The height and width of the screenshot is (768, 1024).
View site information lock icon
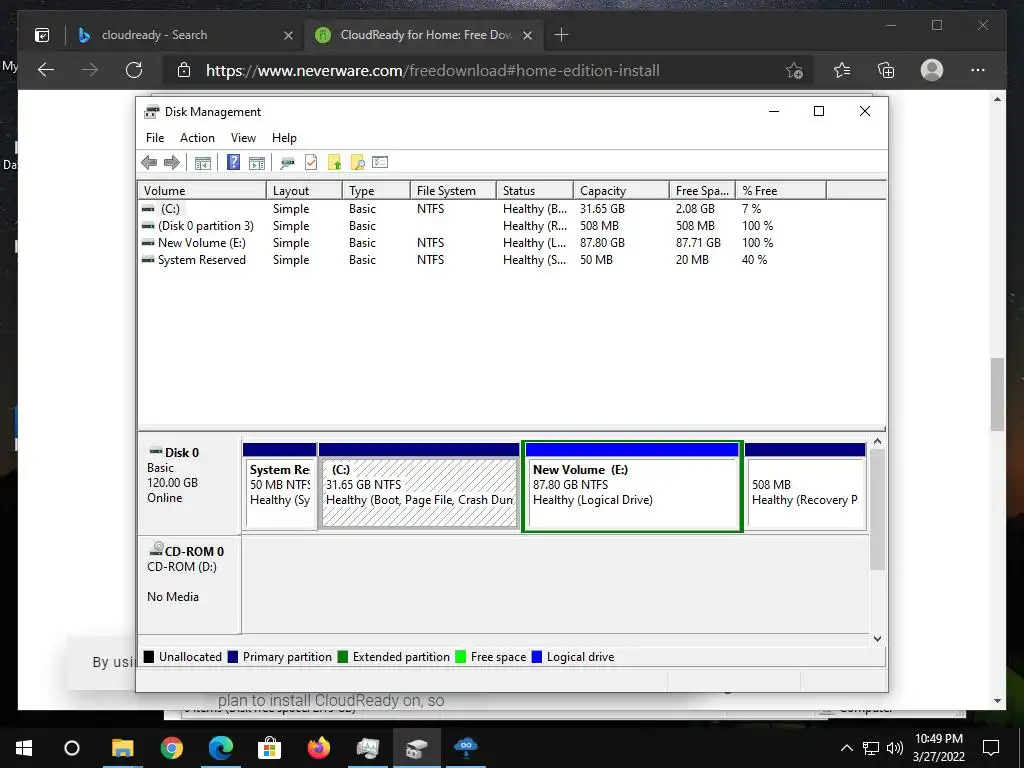(184, 70)
